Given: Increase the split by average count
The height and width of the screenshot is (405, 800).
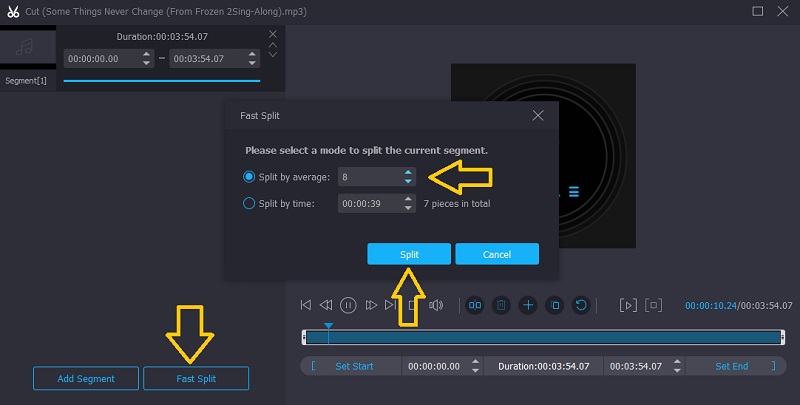Looking at the screenshot, I should (408, 173).
